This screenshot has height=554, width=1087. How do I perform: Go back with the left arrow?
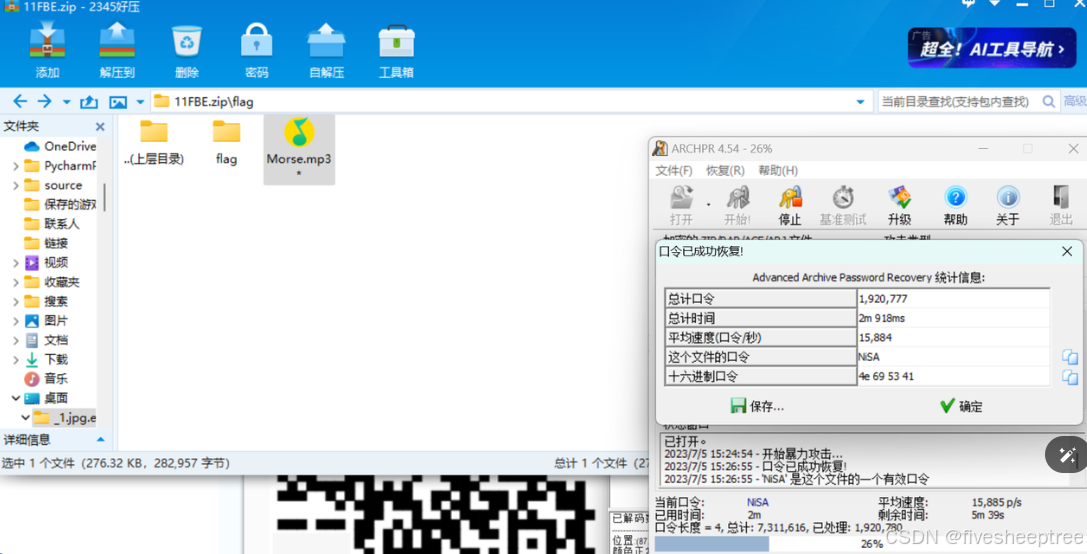point(20,102)
